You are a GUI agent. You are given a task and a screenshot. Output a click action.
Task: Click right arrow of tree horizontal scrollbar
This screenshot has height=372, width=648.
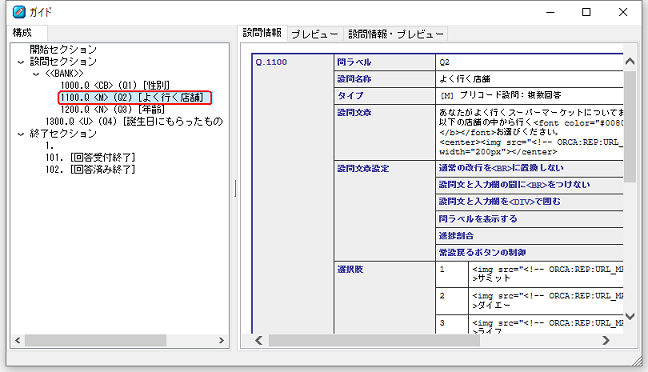click(222, 340)
